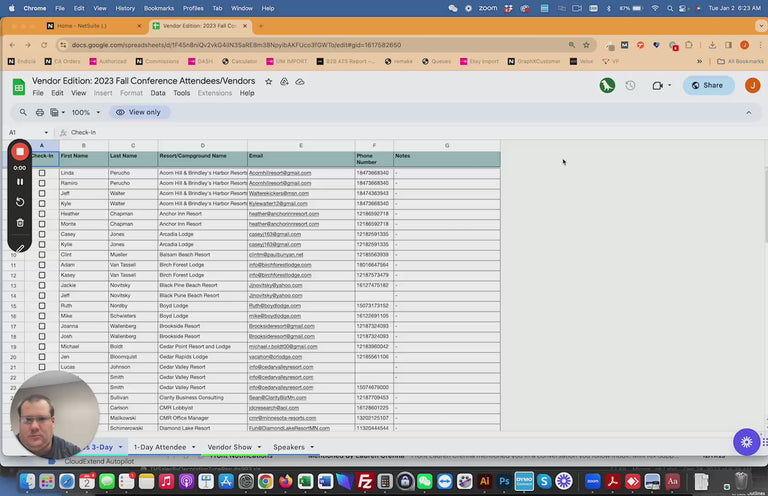This screenshot has height=496, width=768.
Task: Open version history clock icon
Action: click(630, 85)
